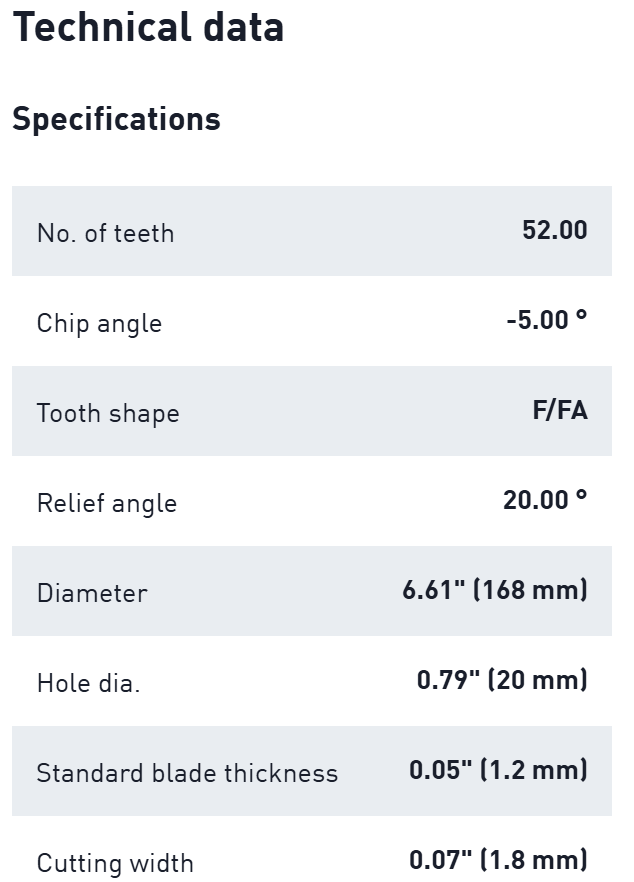This screenshot has height=882, width=634.
Task: Click the 20.00 ° relief angle value
Action: click(545, 500)
